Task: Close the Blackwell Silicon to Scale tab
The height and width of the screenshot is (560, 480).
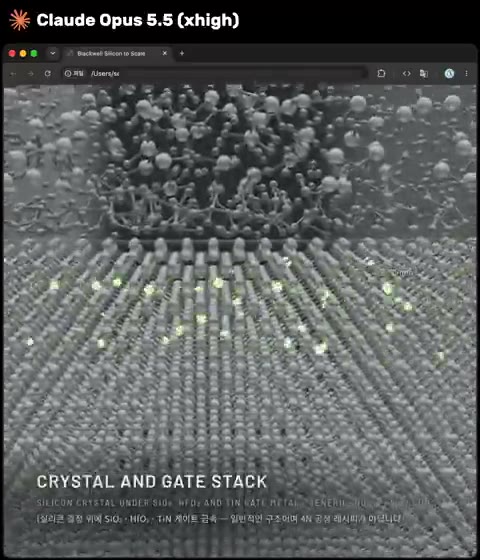Action: pos(165,53)
